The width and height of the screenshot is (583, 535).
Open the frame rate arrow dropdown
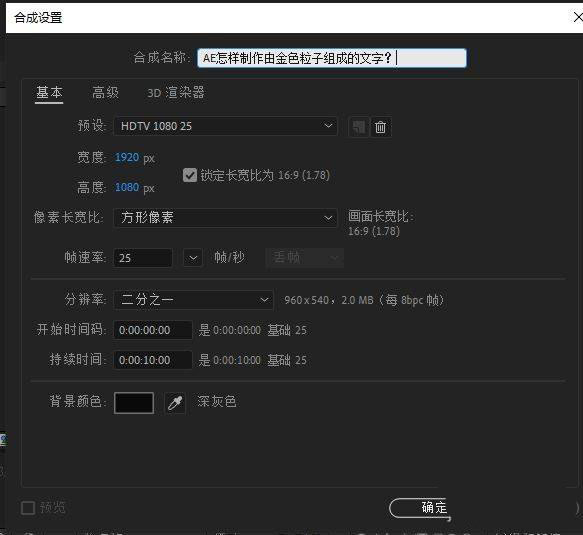(x=193, y=258)
